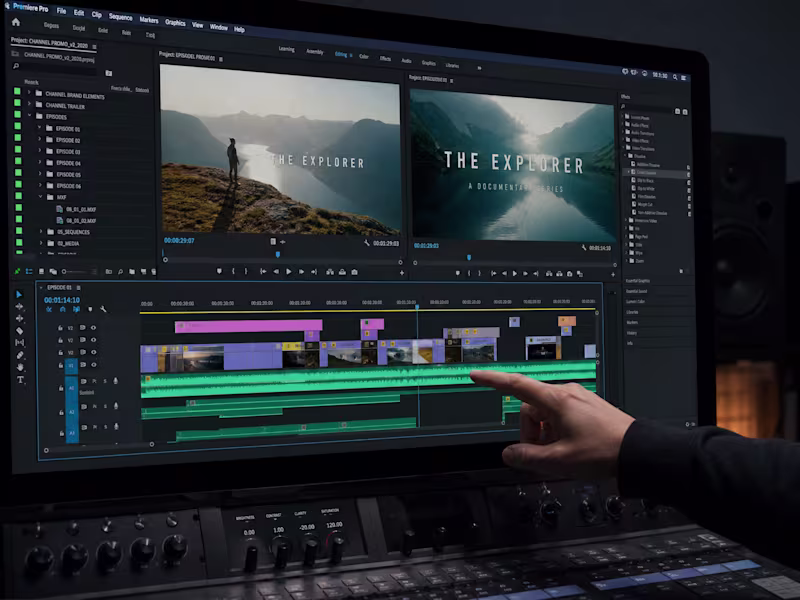
Task: Expand 05_SEQUENCES bin
Action: (41, 231)
